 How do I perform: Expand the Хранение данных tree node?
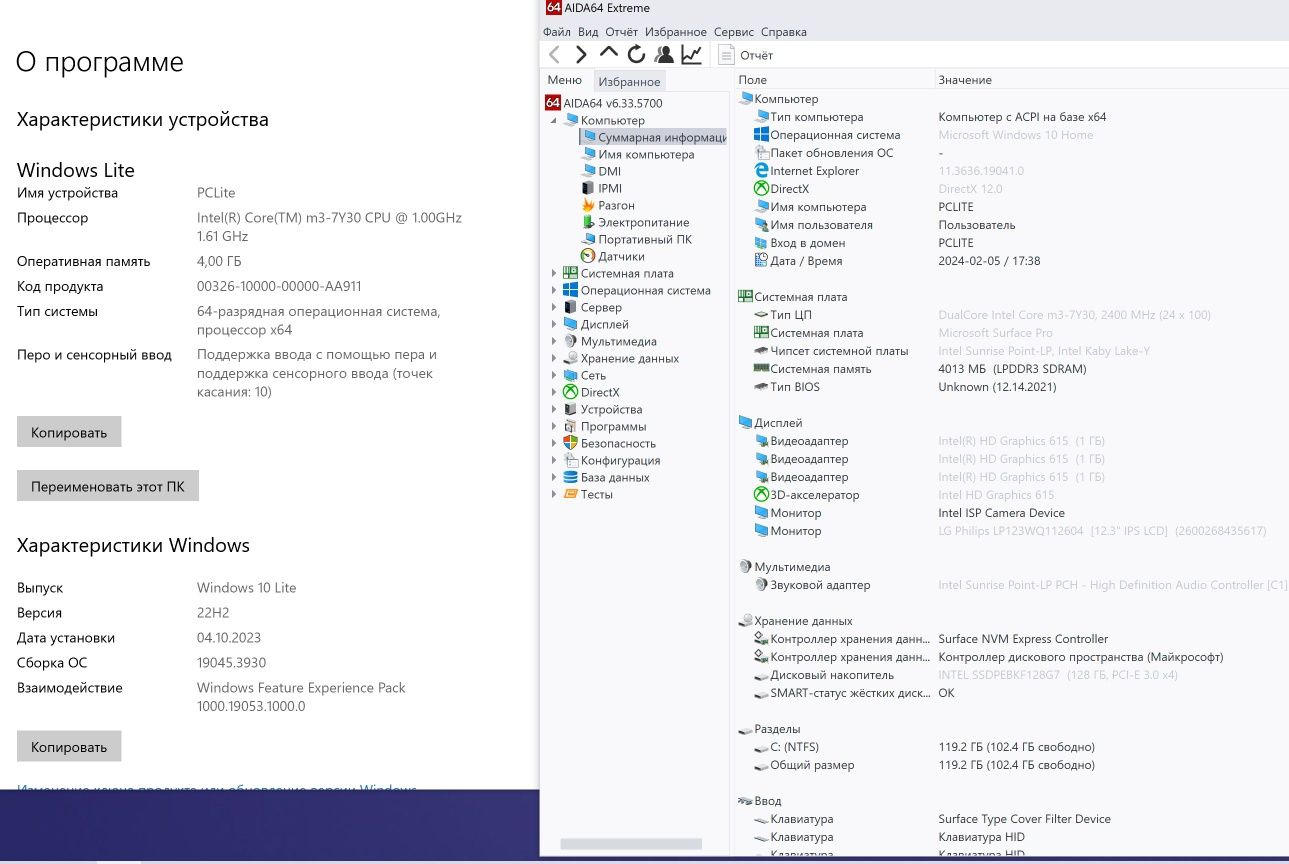[554, 358]
